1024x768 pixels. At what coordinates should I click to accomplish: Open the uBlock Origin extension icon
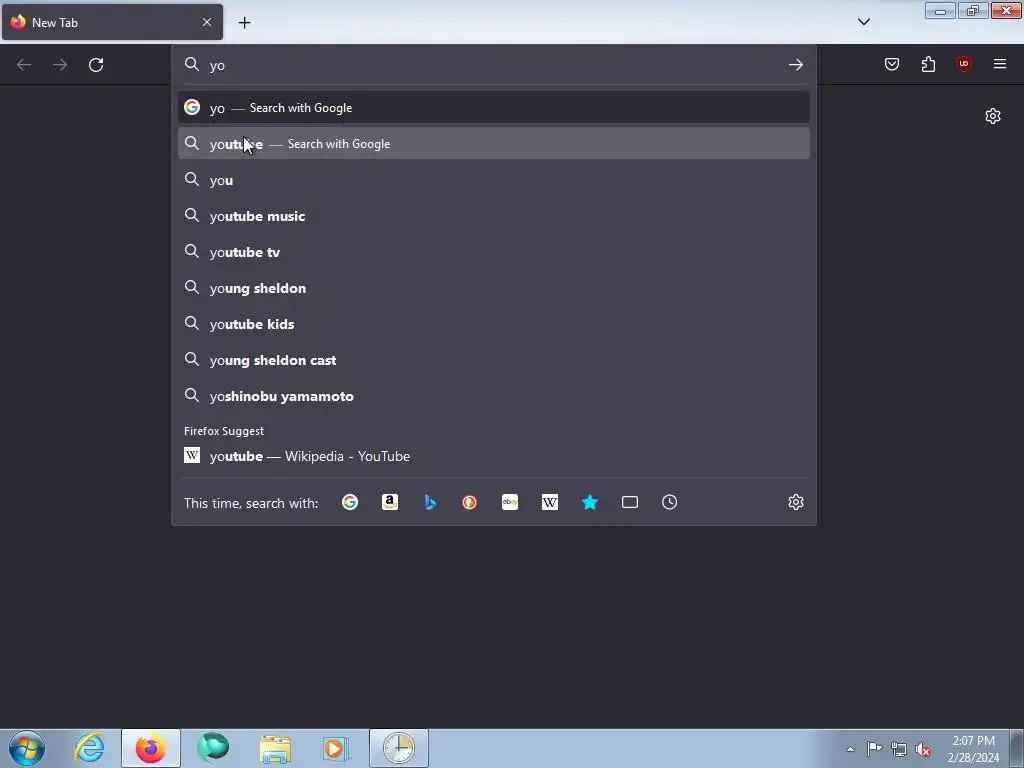pos(963,64)
